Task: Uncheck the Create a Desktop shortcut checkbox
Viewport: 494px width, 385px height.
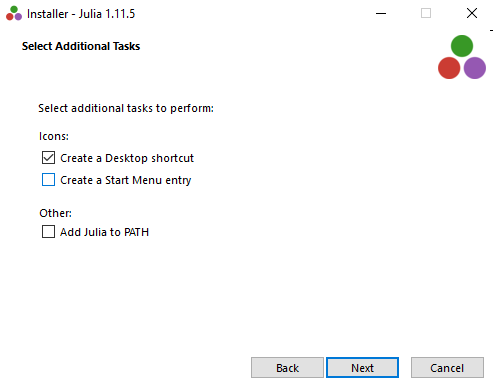Action: click(x=48, y=158)
